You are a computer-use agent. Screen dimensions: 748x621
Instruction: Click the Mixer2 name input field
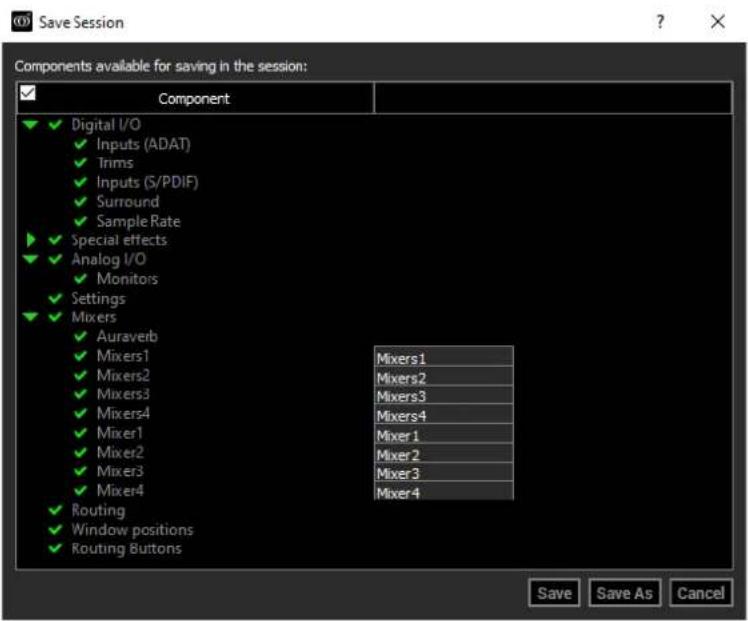pyautogui.click(x=444, y=453)
